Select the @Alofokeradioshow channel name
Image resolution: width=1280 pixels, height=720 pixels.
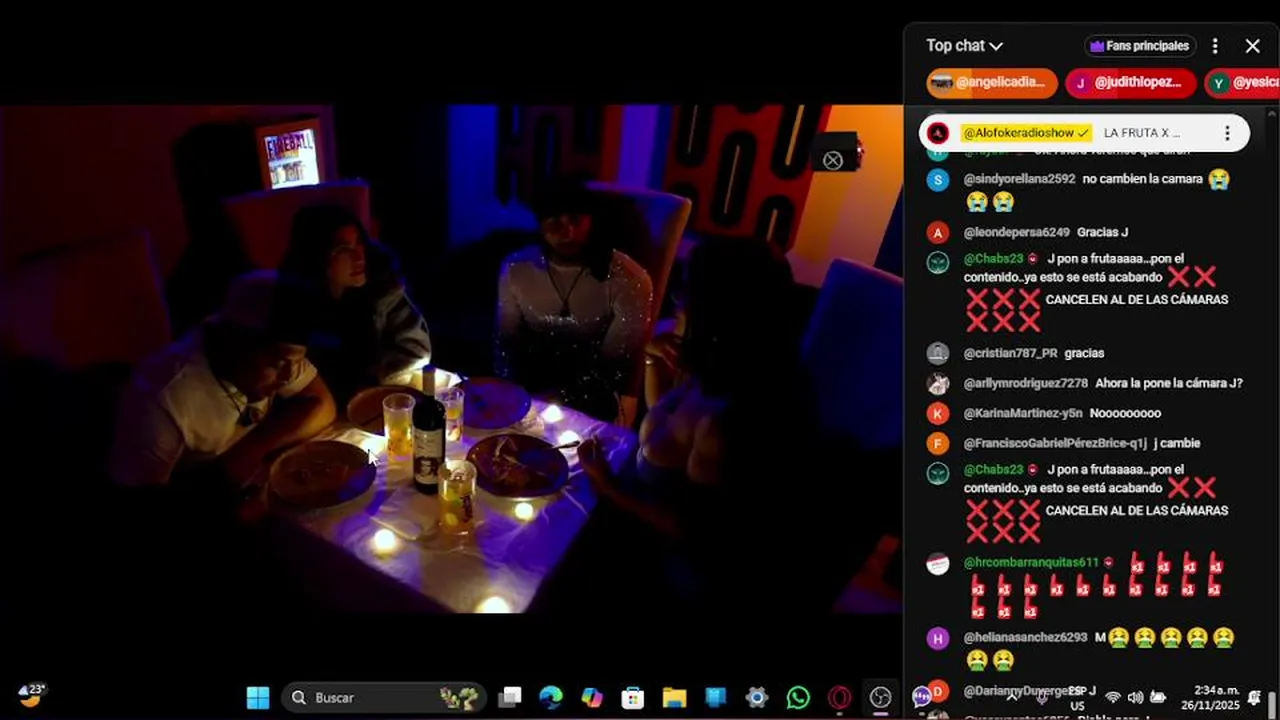coord(1025,133)
